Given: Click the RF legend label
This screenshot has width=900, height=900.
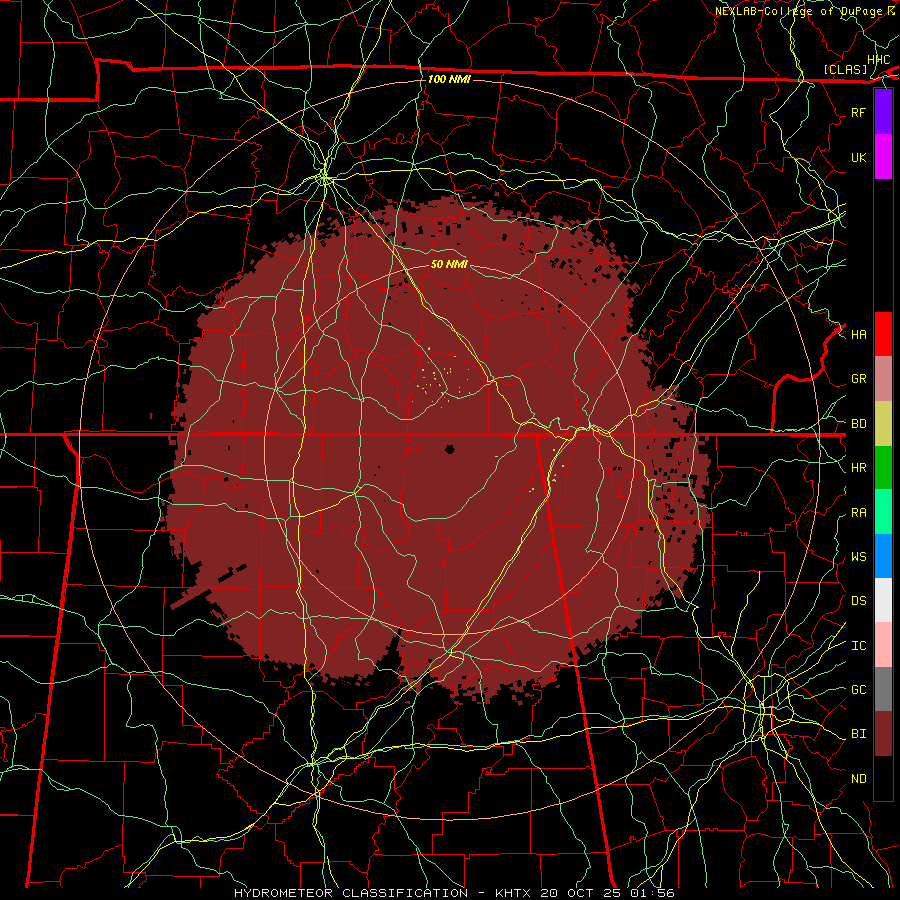Looking at the screenshot, I should coord(859,112).
